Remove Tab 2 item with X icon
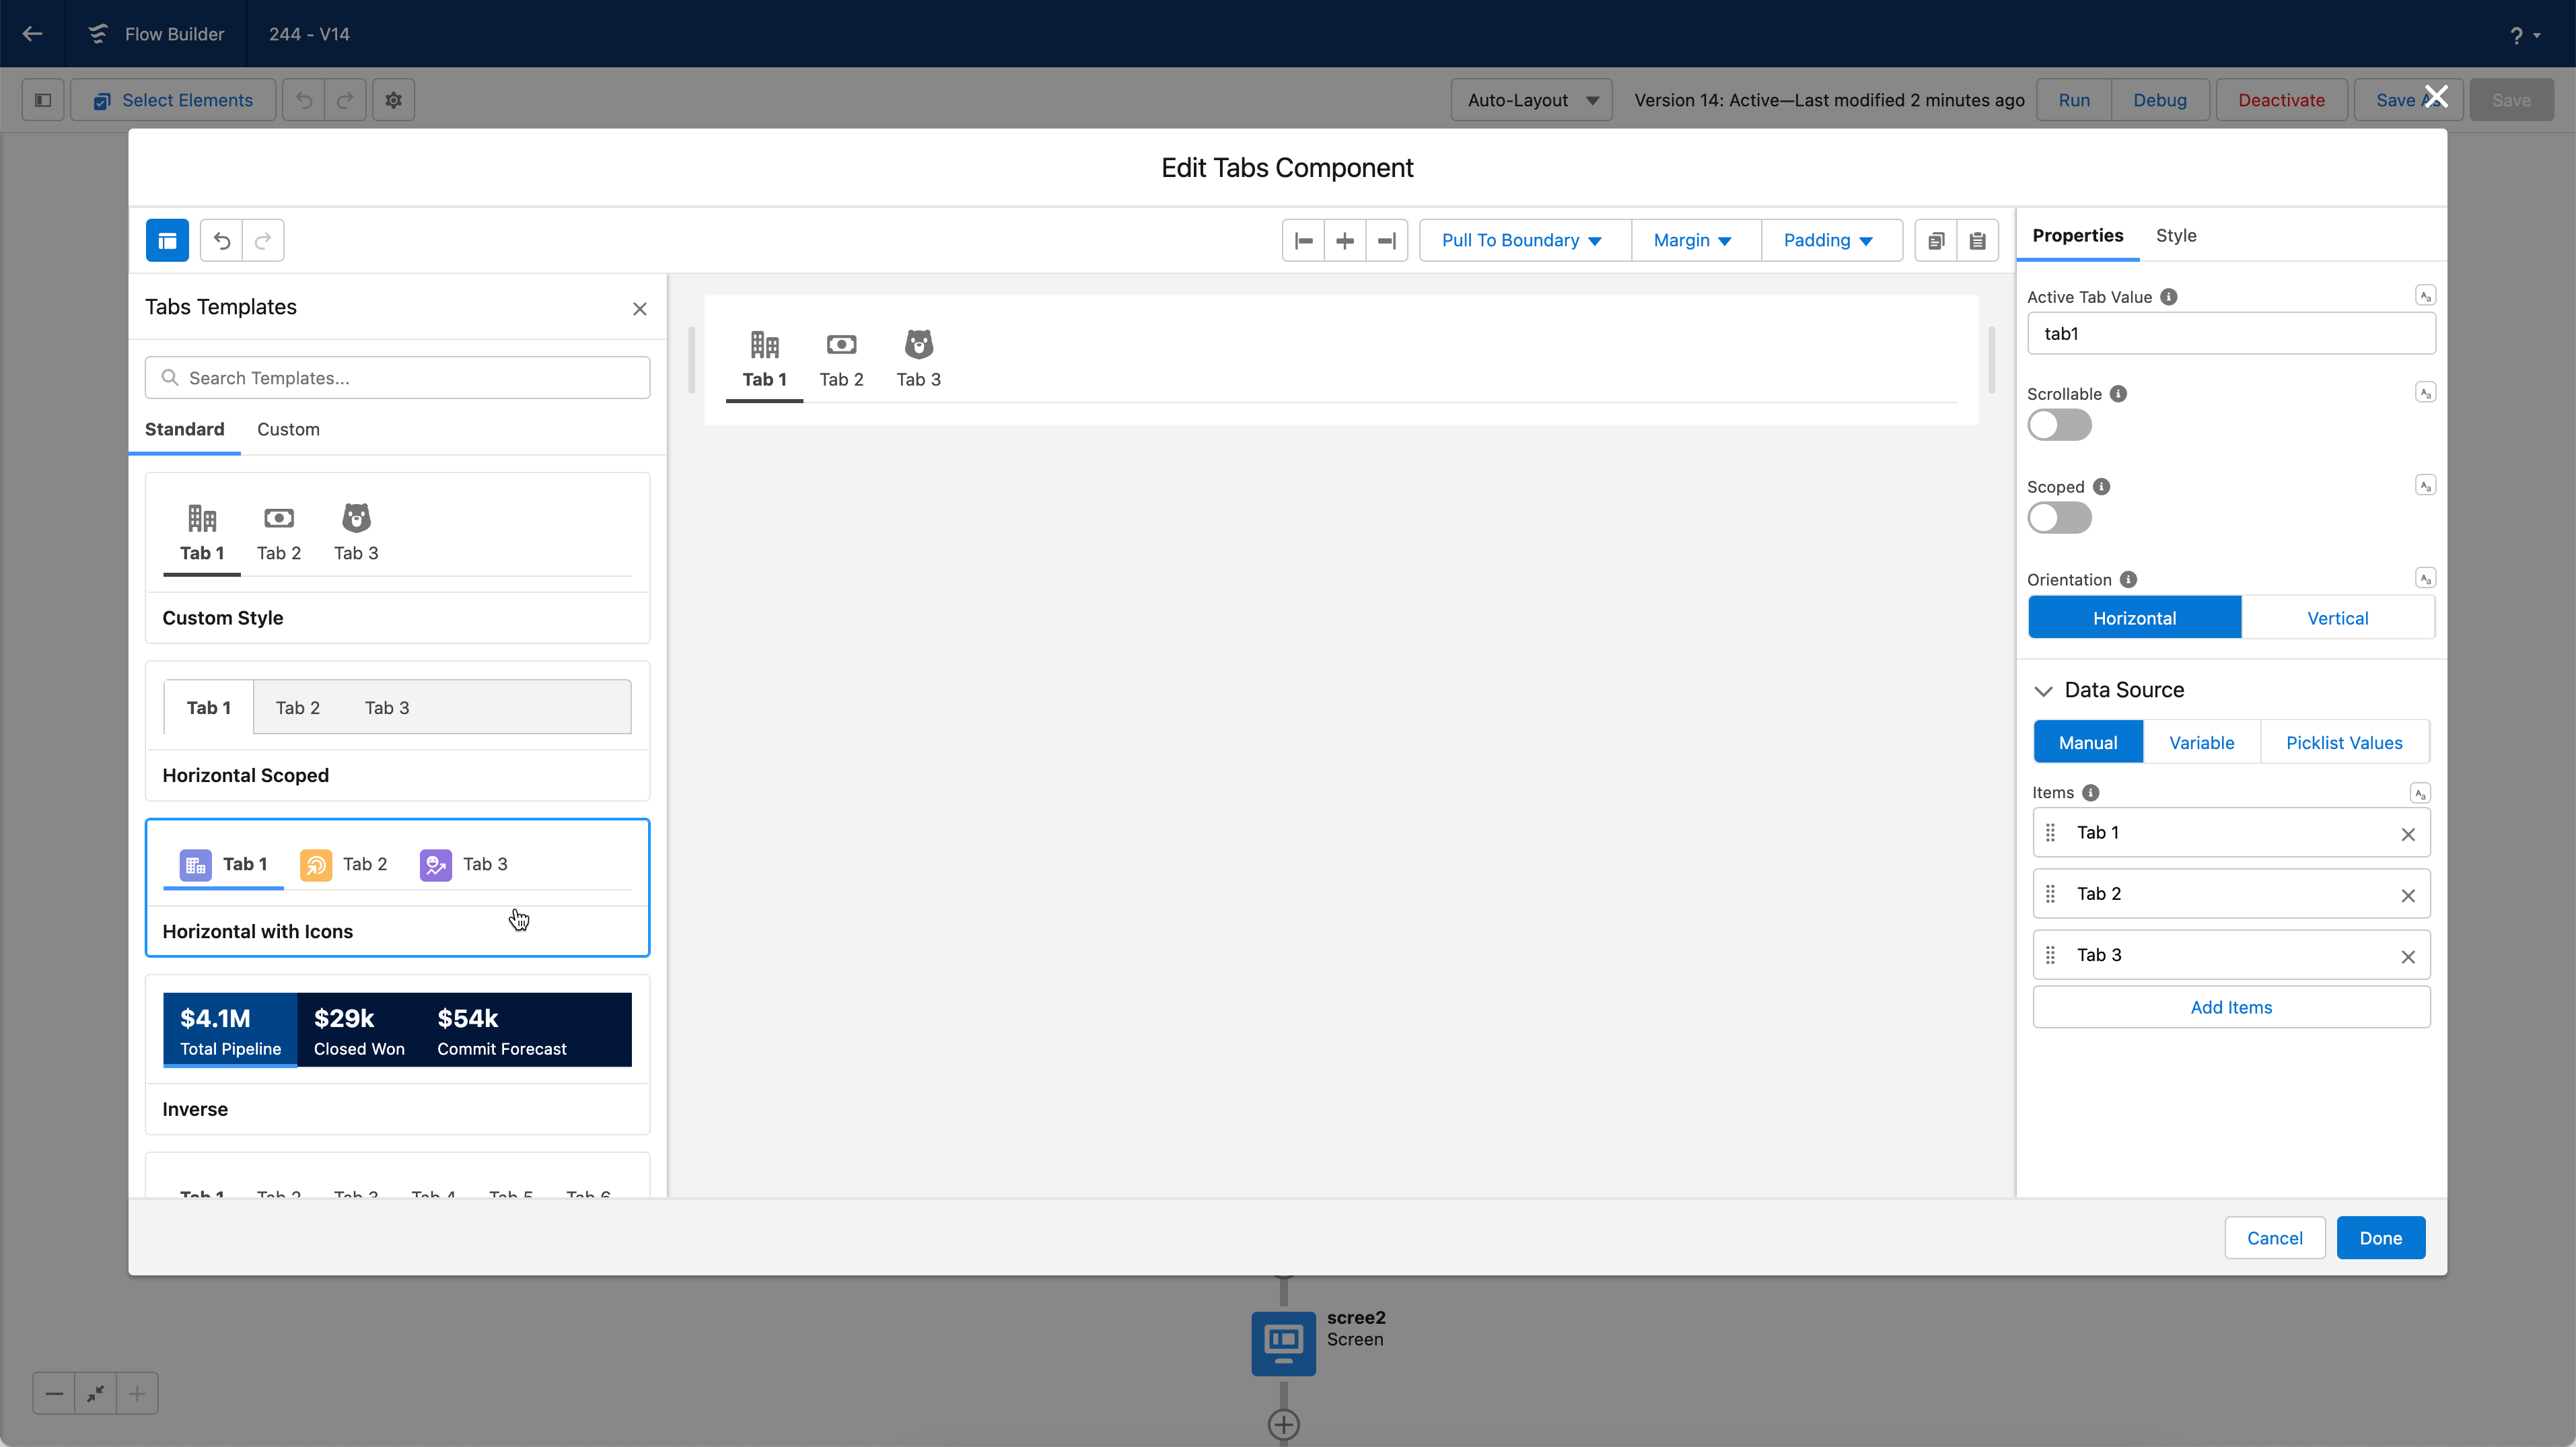2576x1447 pixels. pyautogui.click(x=2408, y=895)
